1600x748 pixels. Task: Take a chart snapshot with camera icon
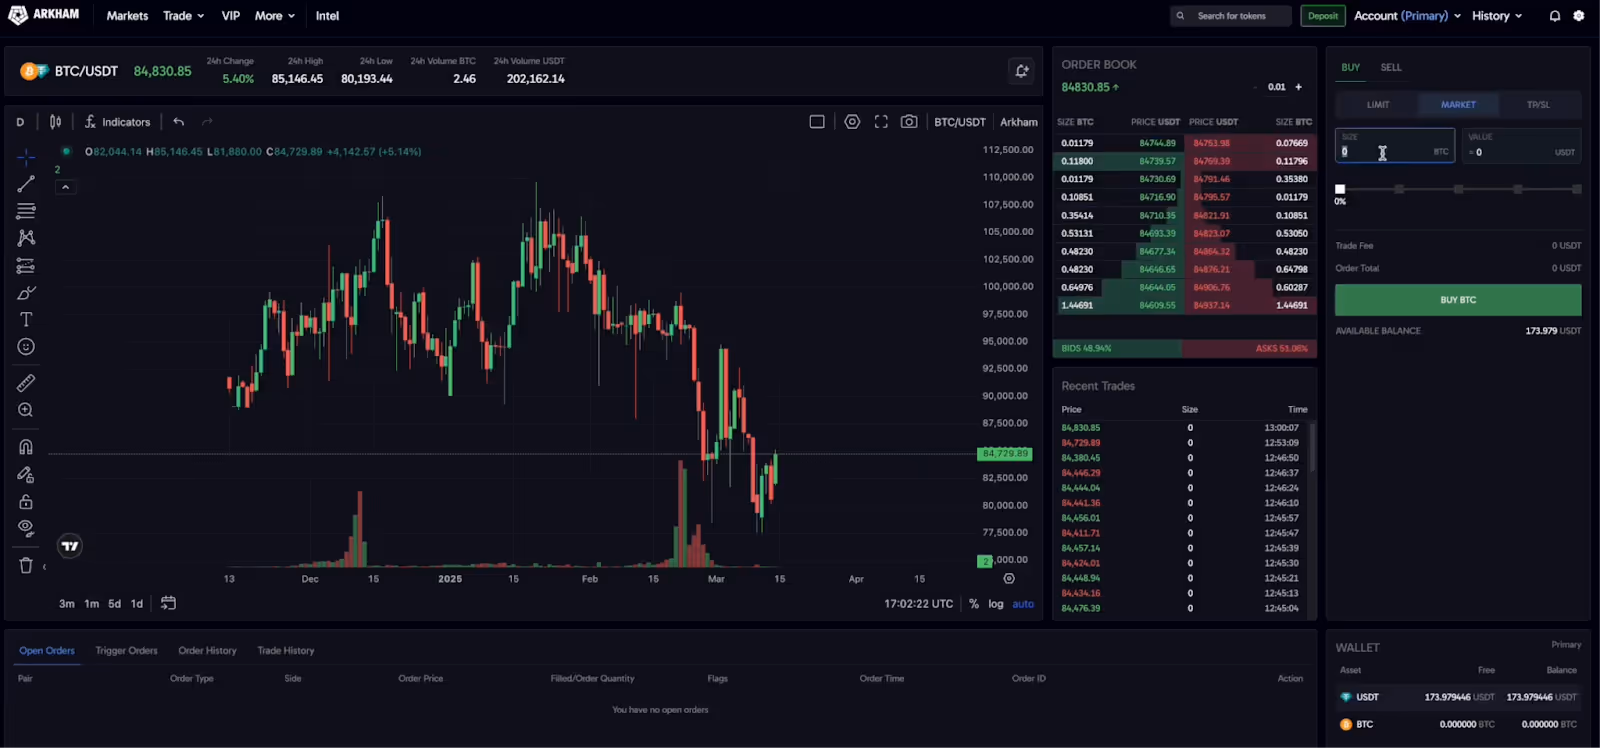point(909,122)
